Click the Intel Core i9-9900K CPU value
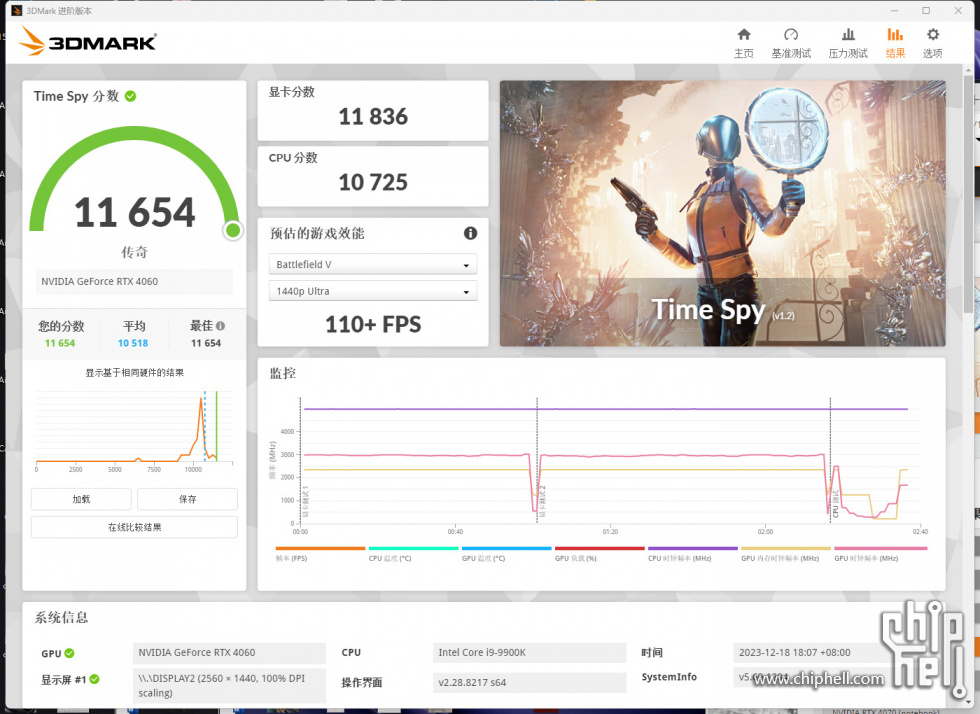The height and width of the screenshot is (714, 980). [x=529, y=653]
